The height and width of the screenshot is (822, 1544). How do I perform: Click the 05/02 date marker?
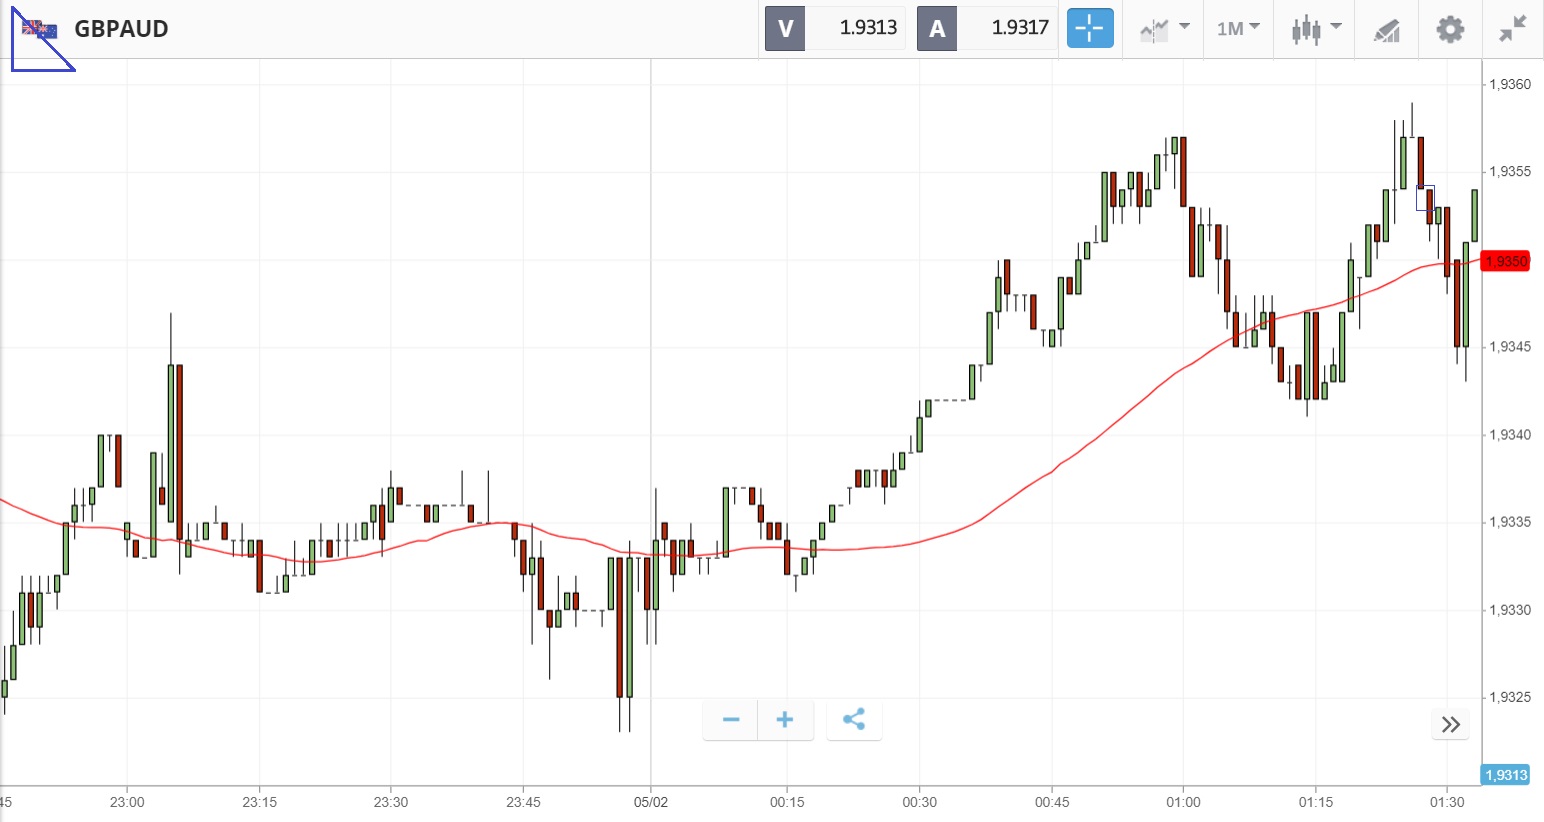(x=651, y=802)
